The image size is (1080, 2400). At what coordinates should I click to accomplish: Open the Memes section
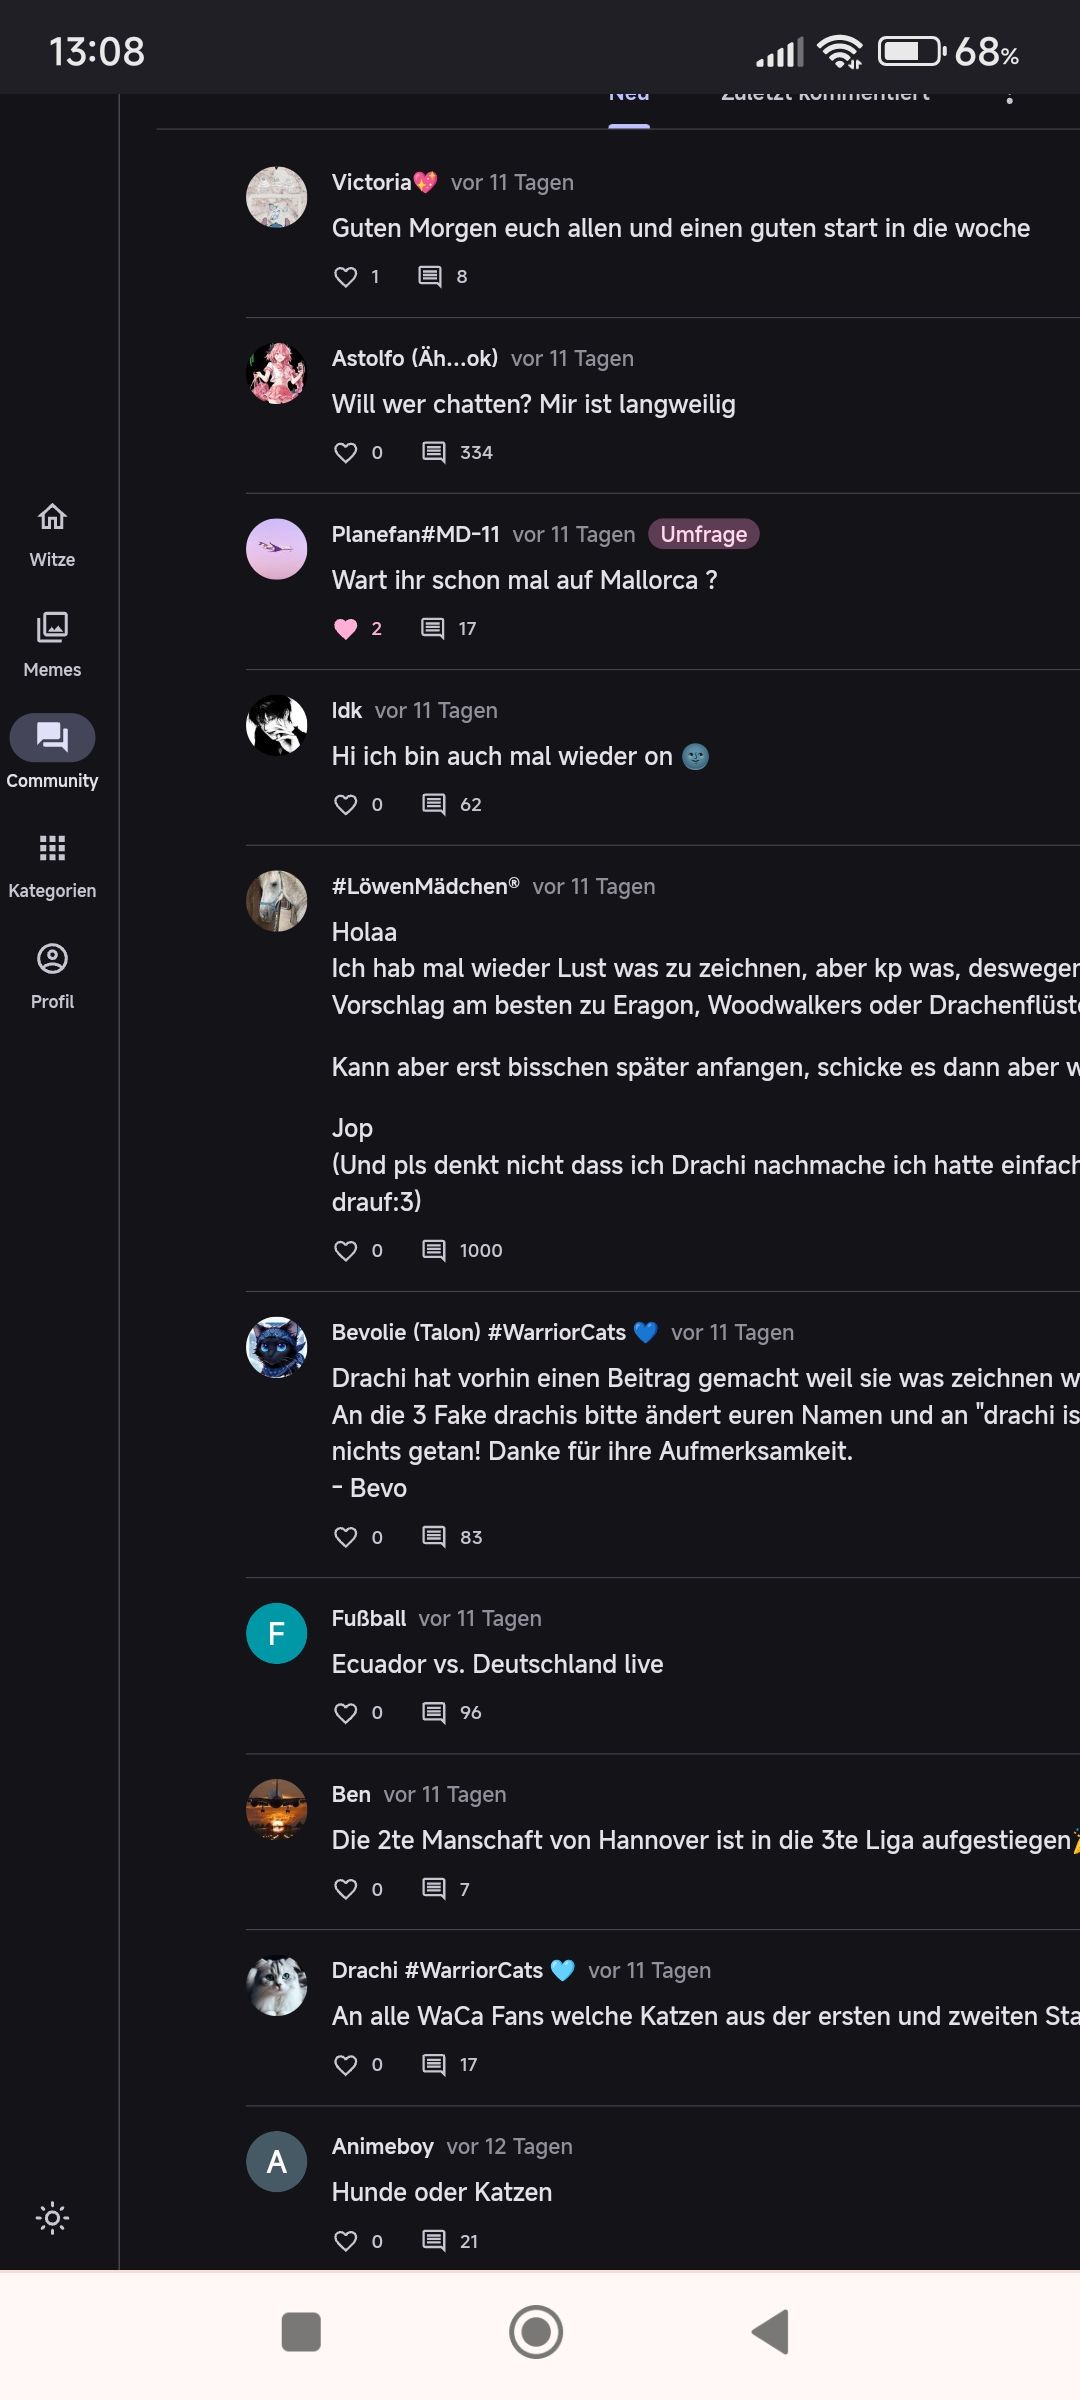[52, 643]
